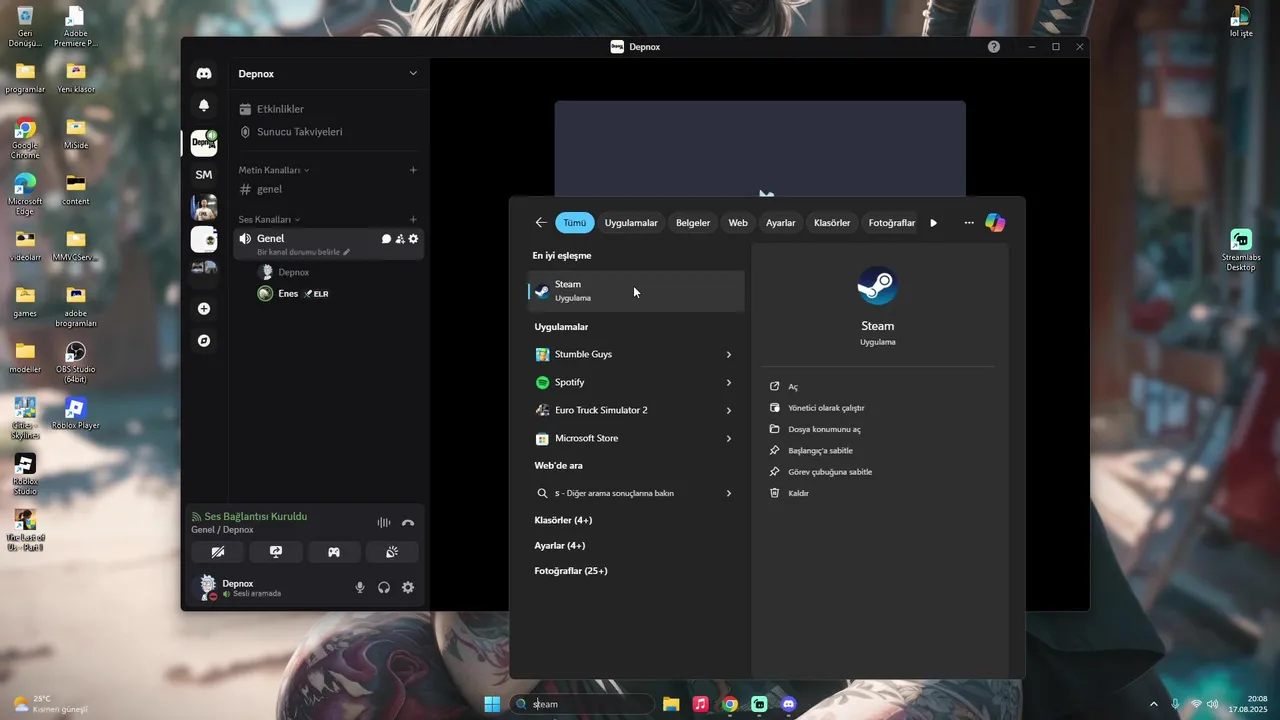The height and width of the screenshot is (720, 1280).
Task: Mute microphone in Discord user panel
Action: click(x=360, y=588)
